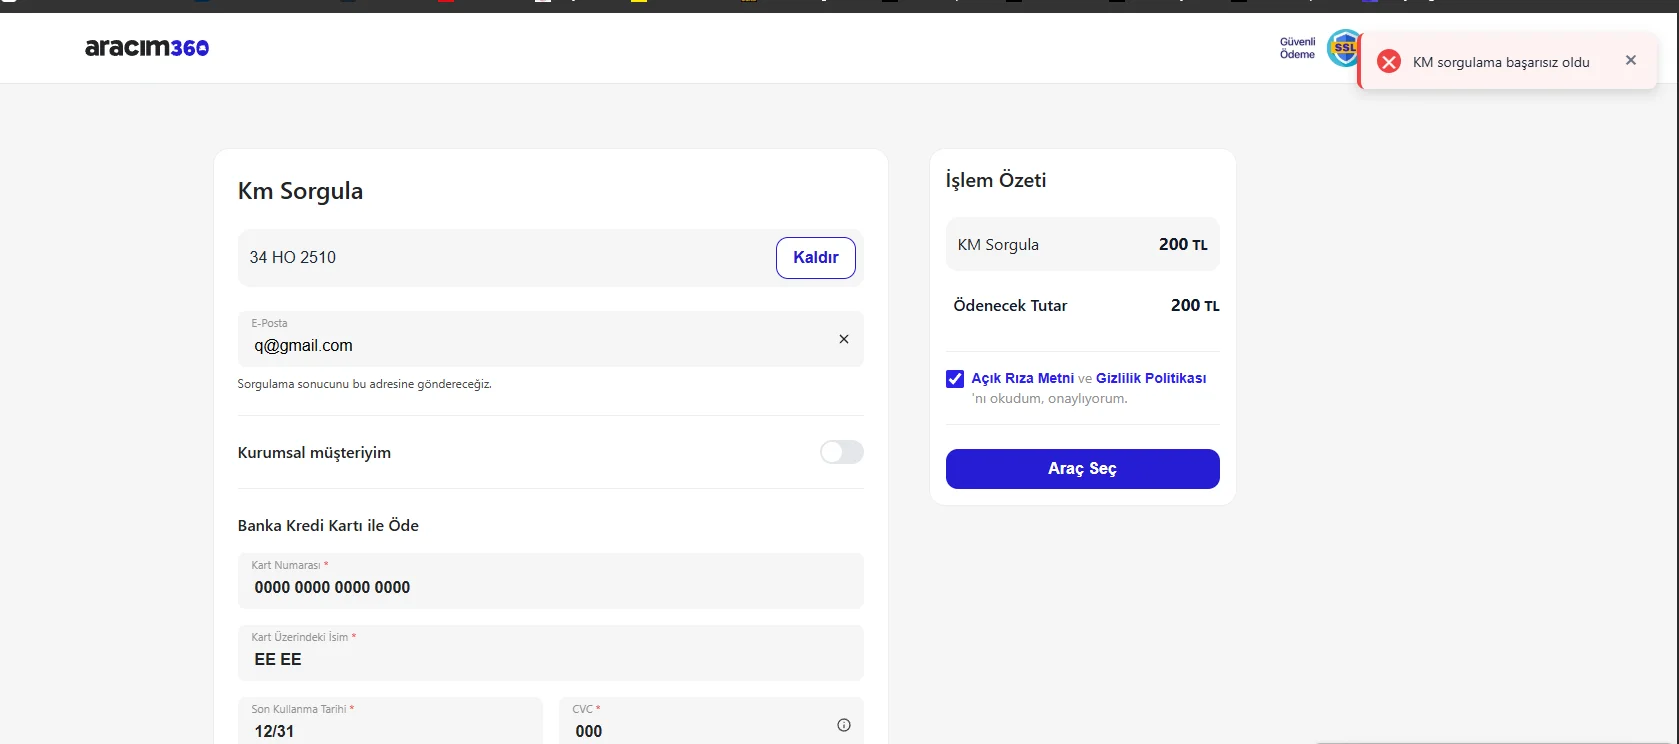Image resolution: width=1679 pixels, height=744 pixels.
Task: Click the aracım360 logo
Action: point(147,47)
